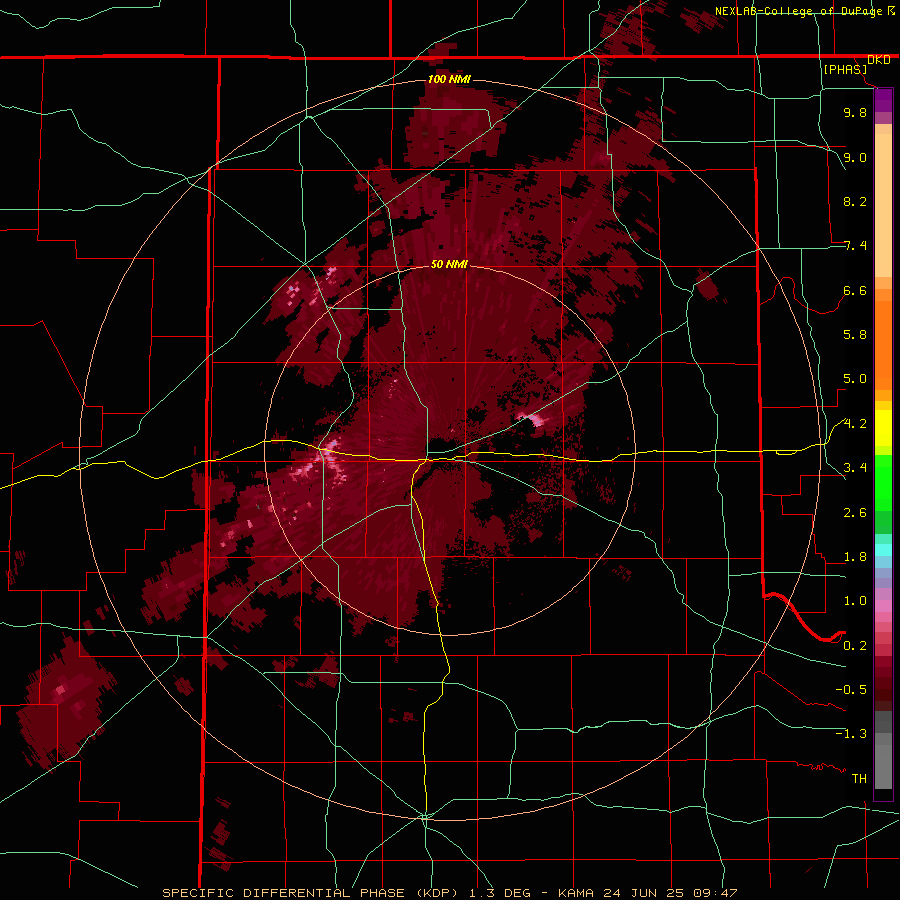This screenshot has height=900, width=900.
Task: Select the 100 NMI range ring label
Action: tap(449, 79)
